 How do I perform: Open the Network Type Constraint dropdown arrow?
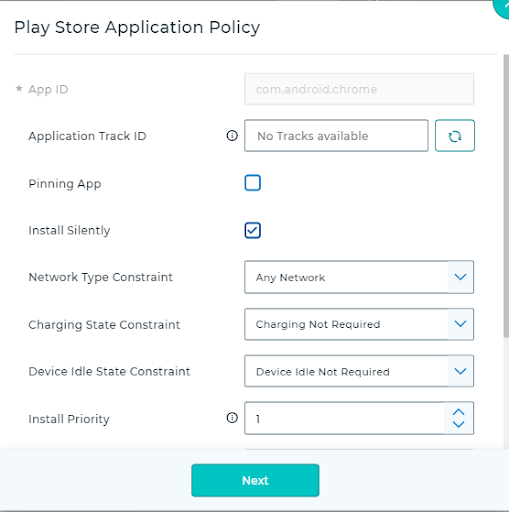(x=460, y=277)
